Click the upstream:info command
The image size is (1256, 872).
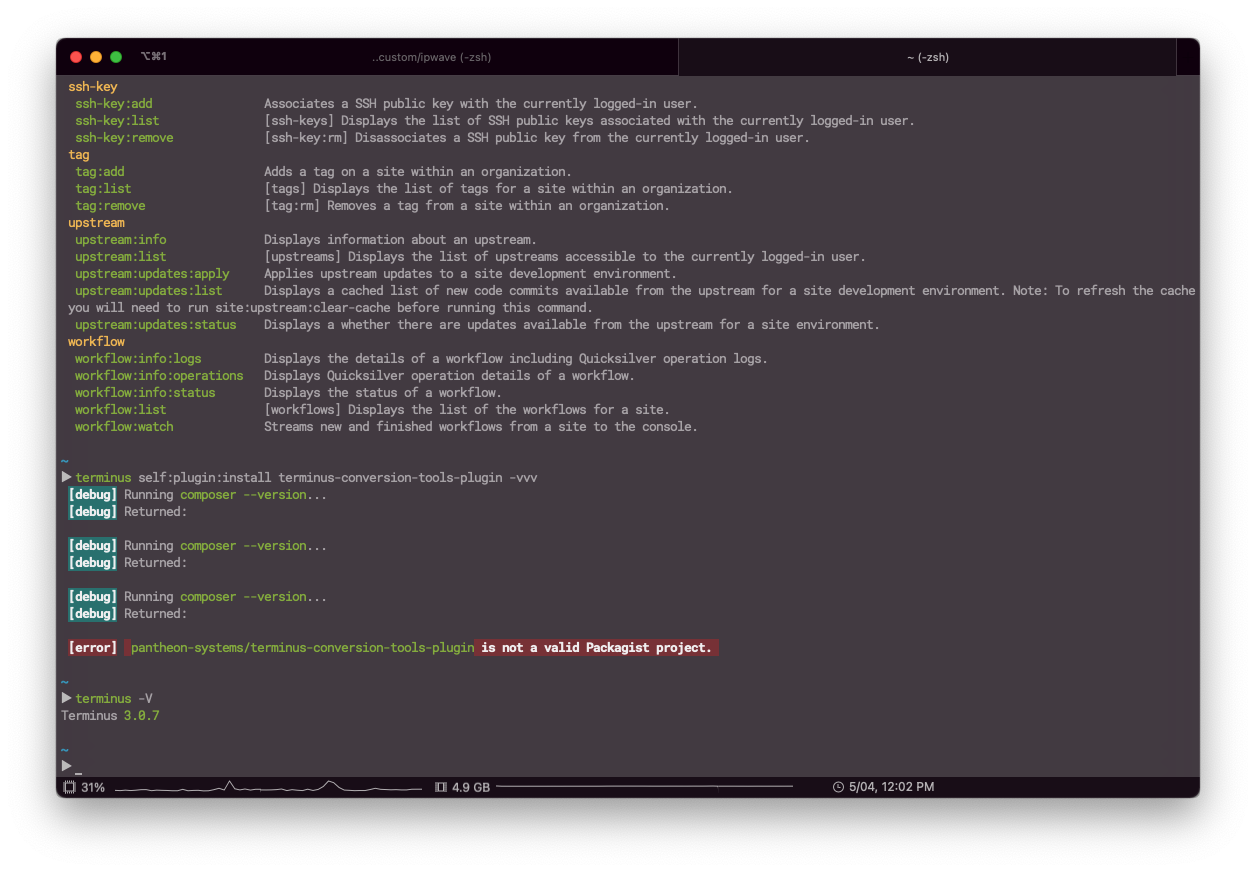click(x=121, y=240)
